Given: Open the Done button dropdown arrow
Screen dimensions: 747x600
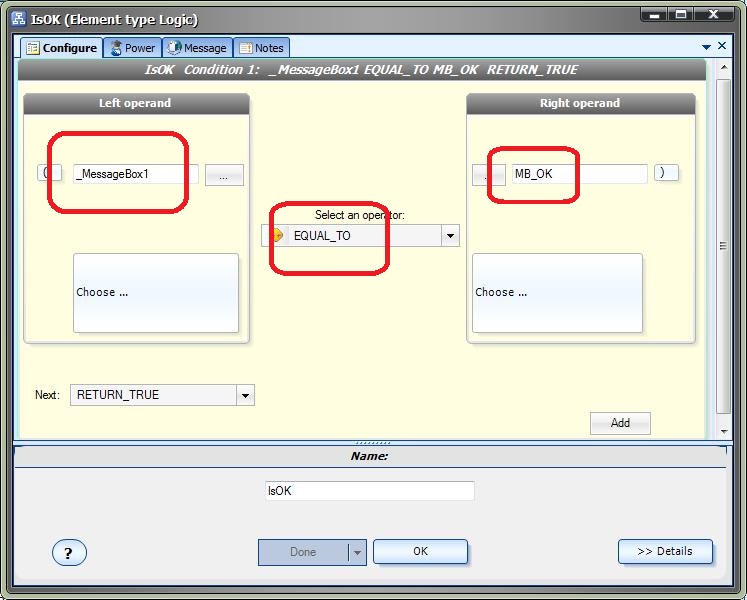Looking at the screenshot, I should point(357,552).
